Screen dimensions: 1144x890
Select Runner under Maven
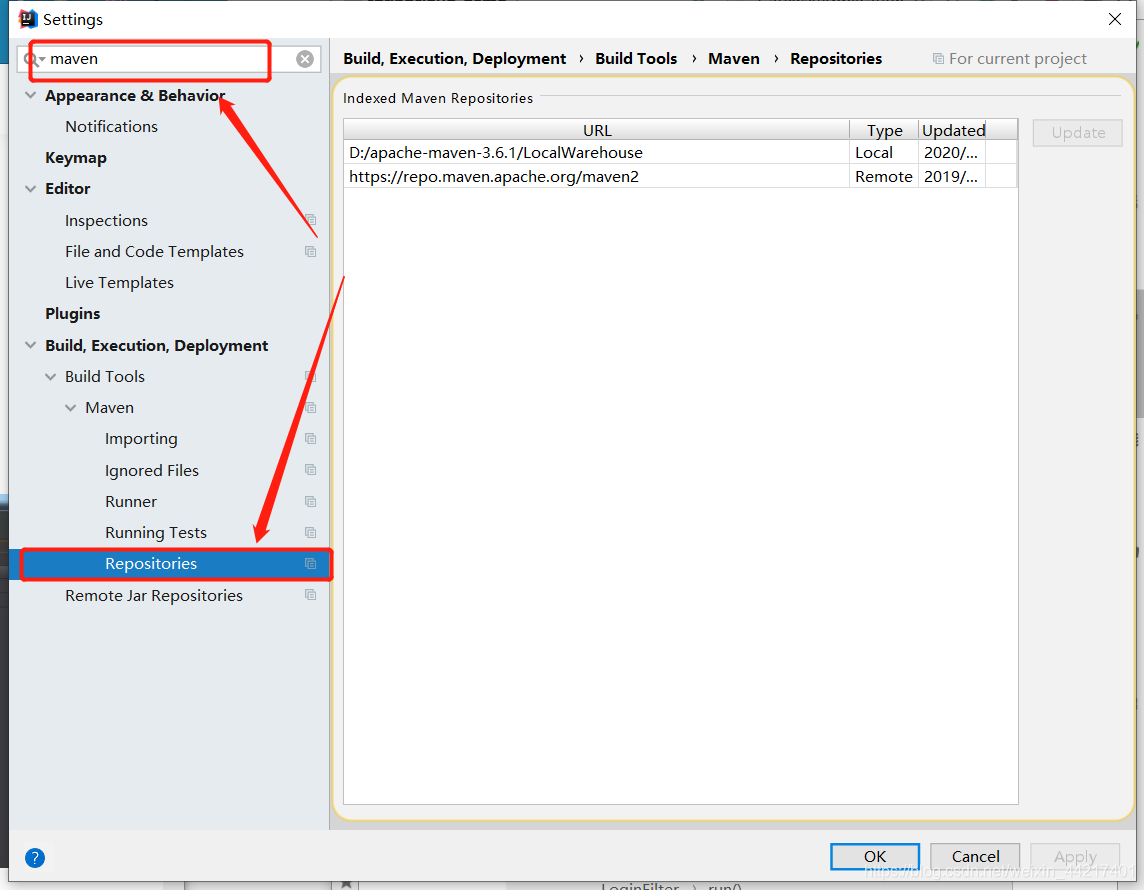[131, 502]
